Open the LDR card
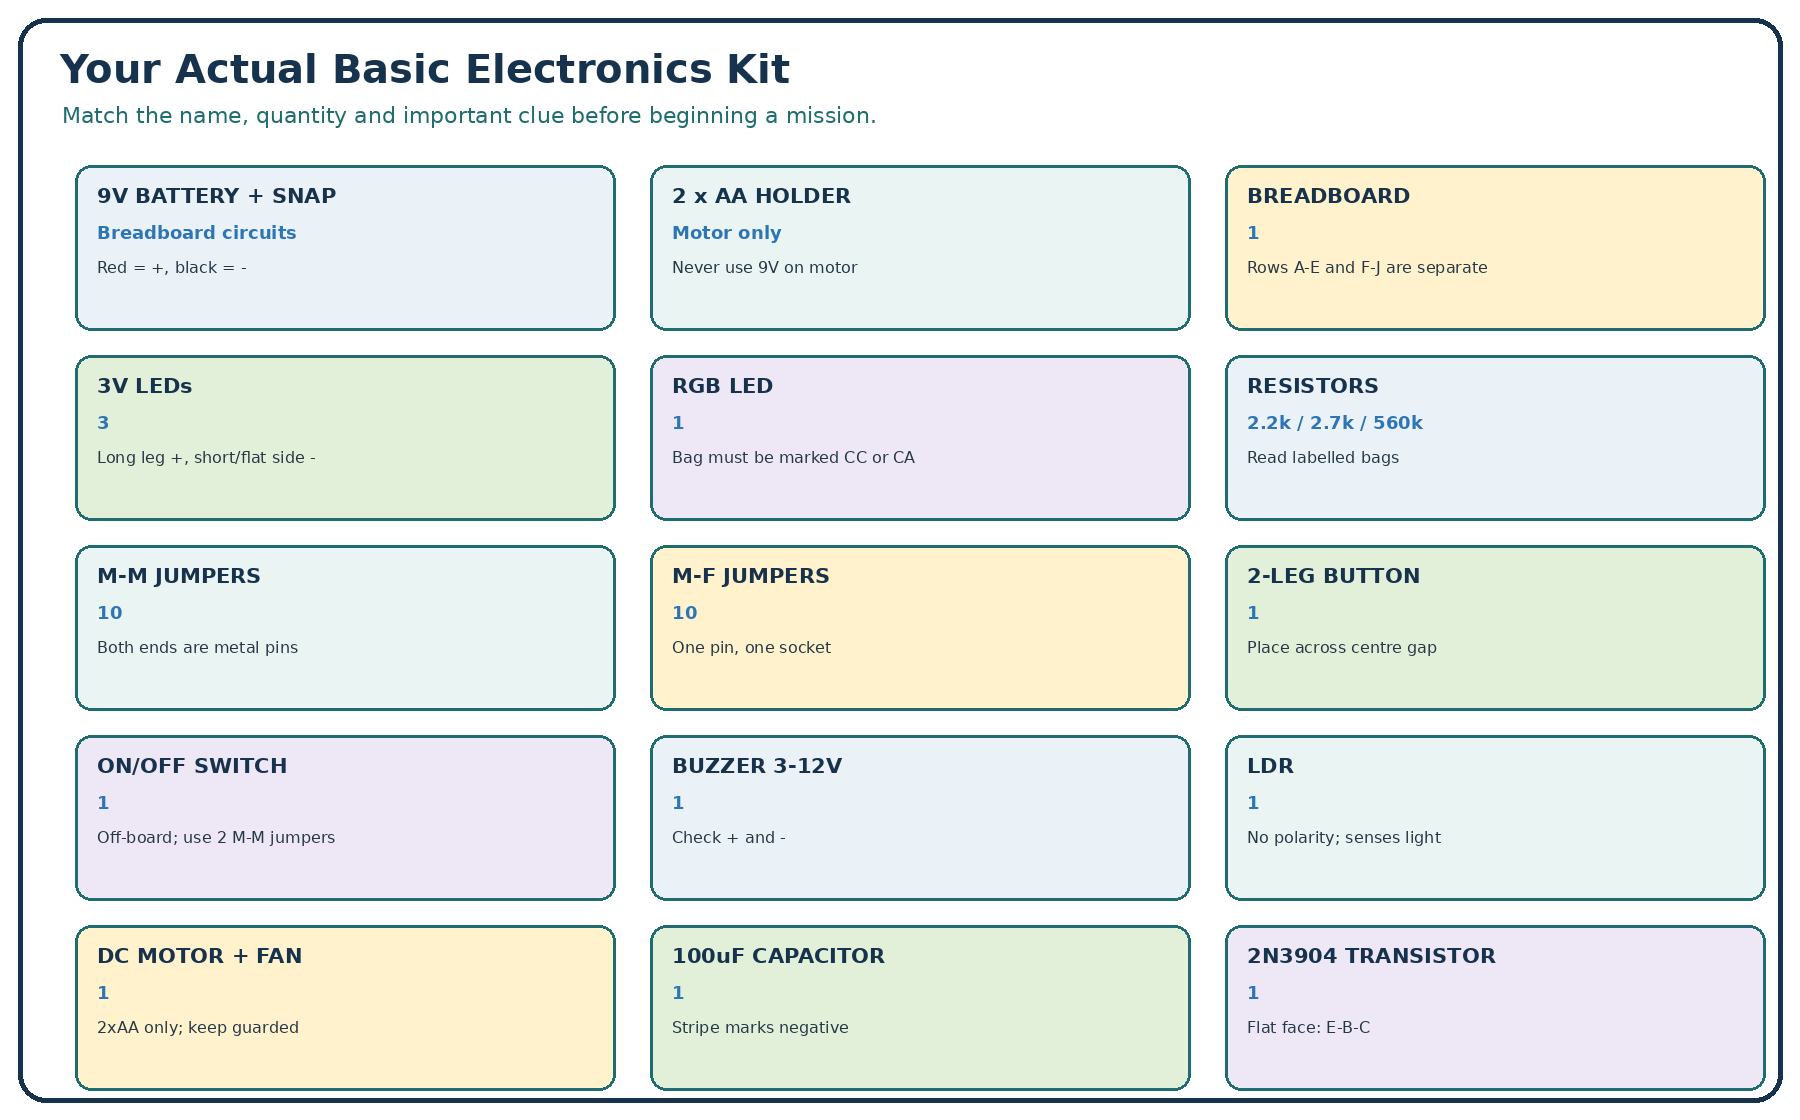Screen dimensions: 1800x1120 click(x=1495, y=818)
